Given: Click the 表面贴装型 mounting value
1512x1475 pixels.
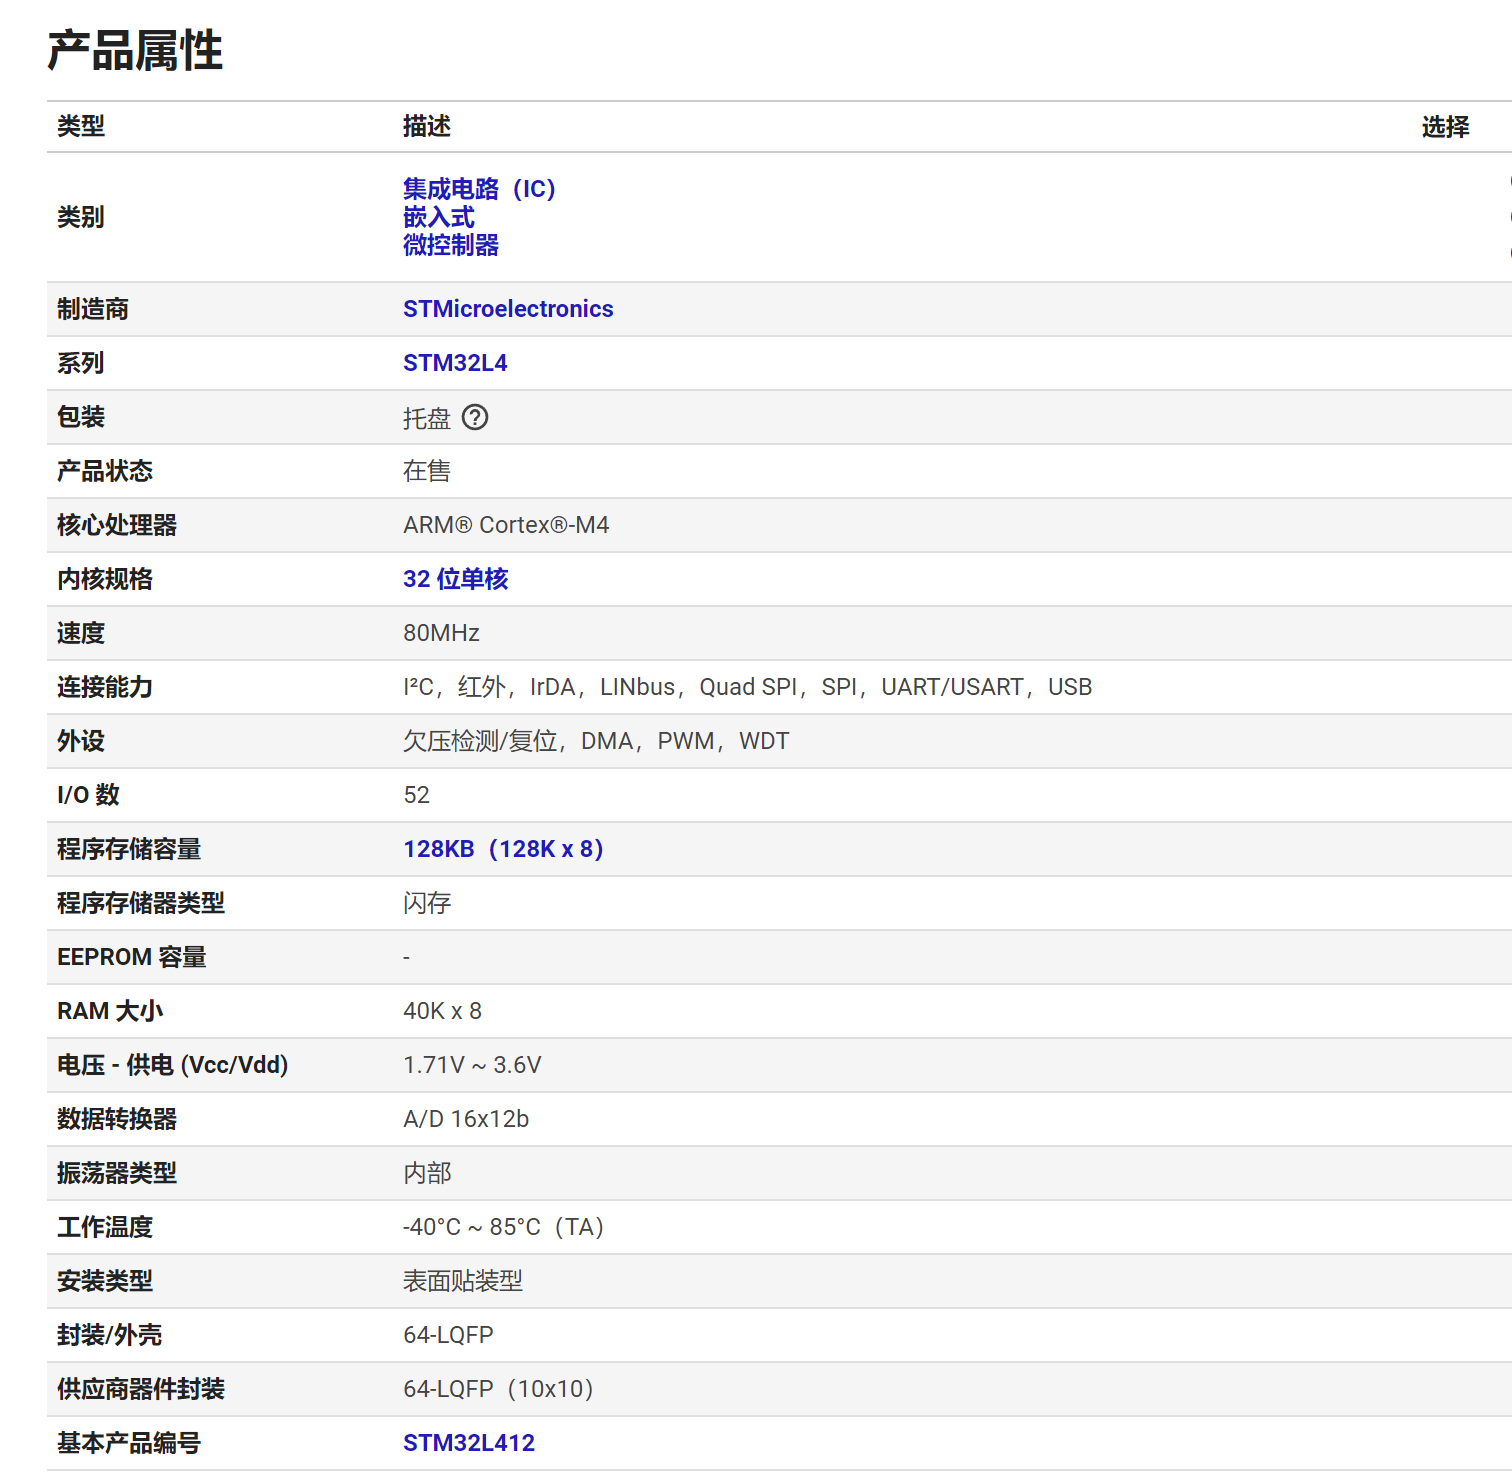Looking at the screenshot, I should [463, 1281].
